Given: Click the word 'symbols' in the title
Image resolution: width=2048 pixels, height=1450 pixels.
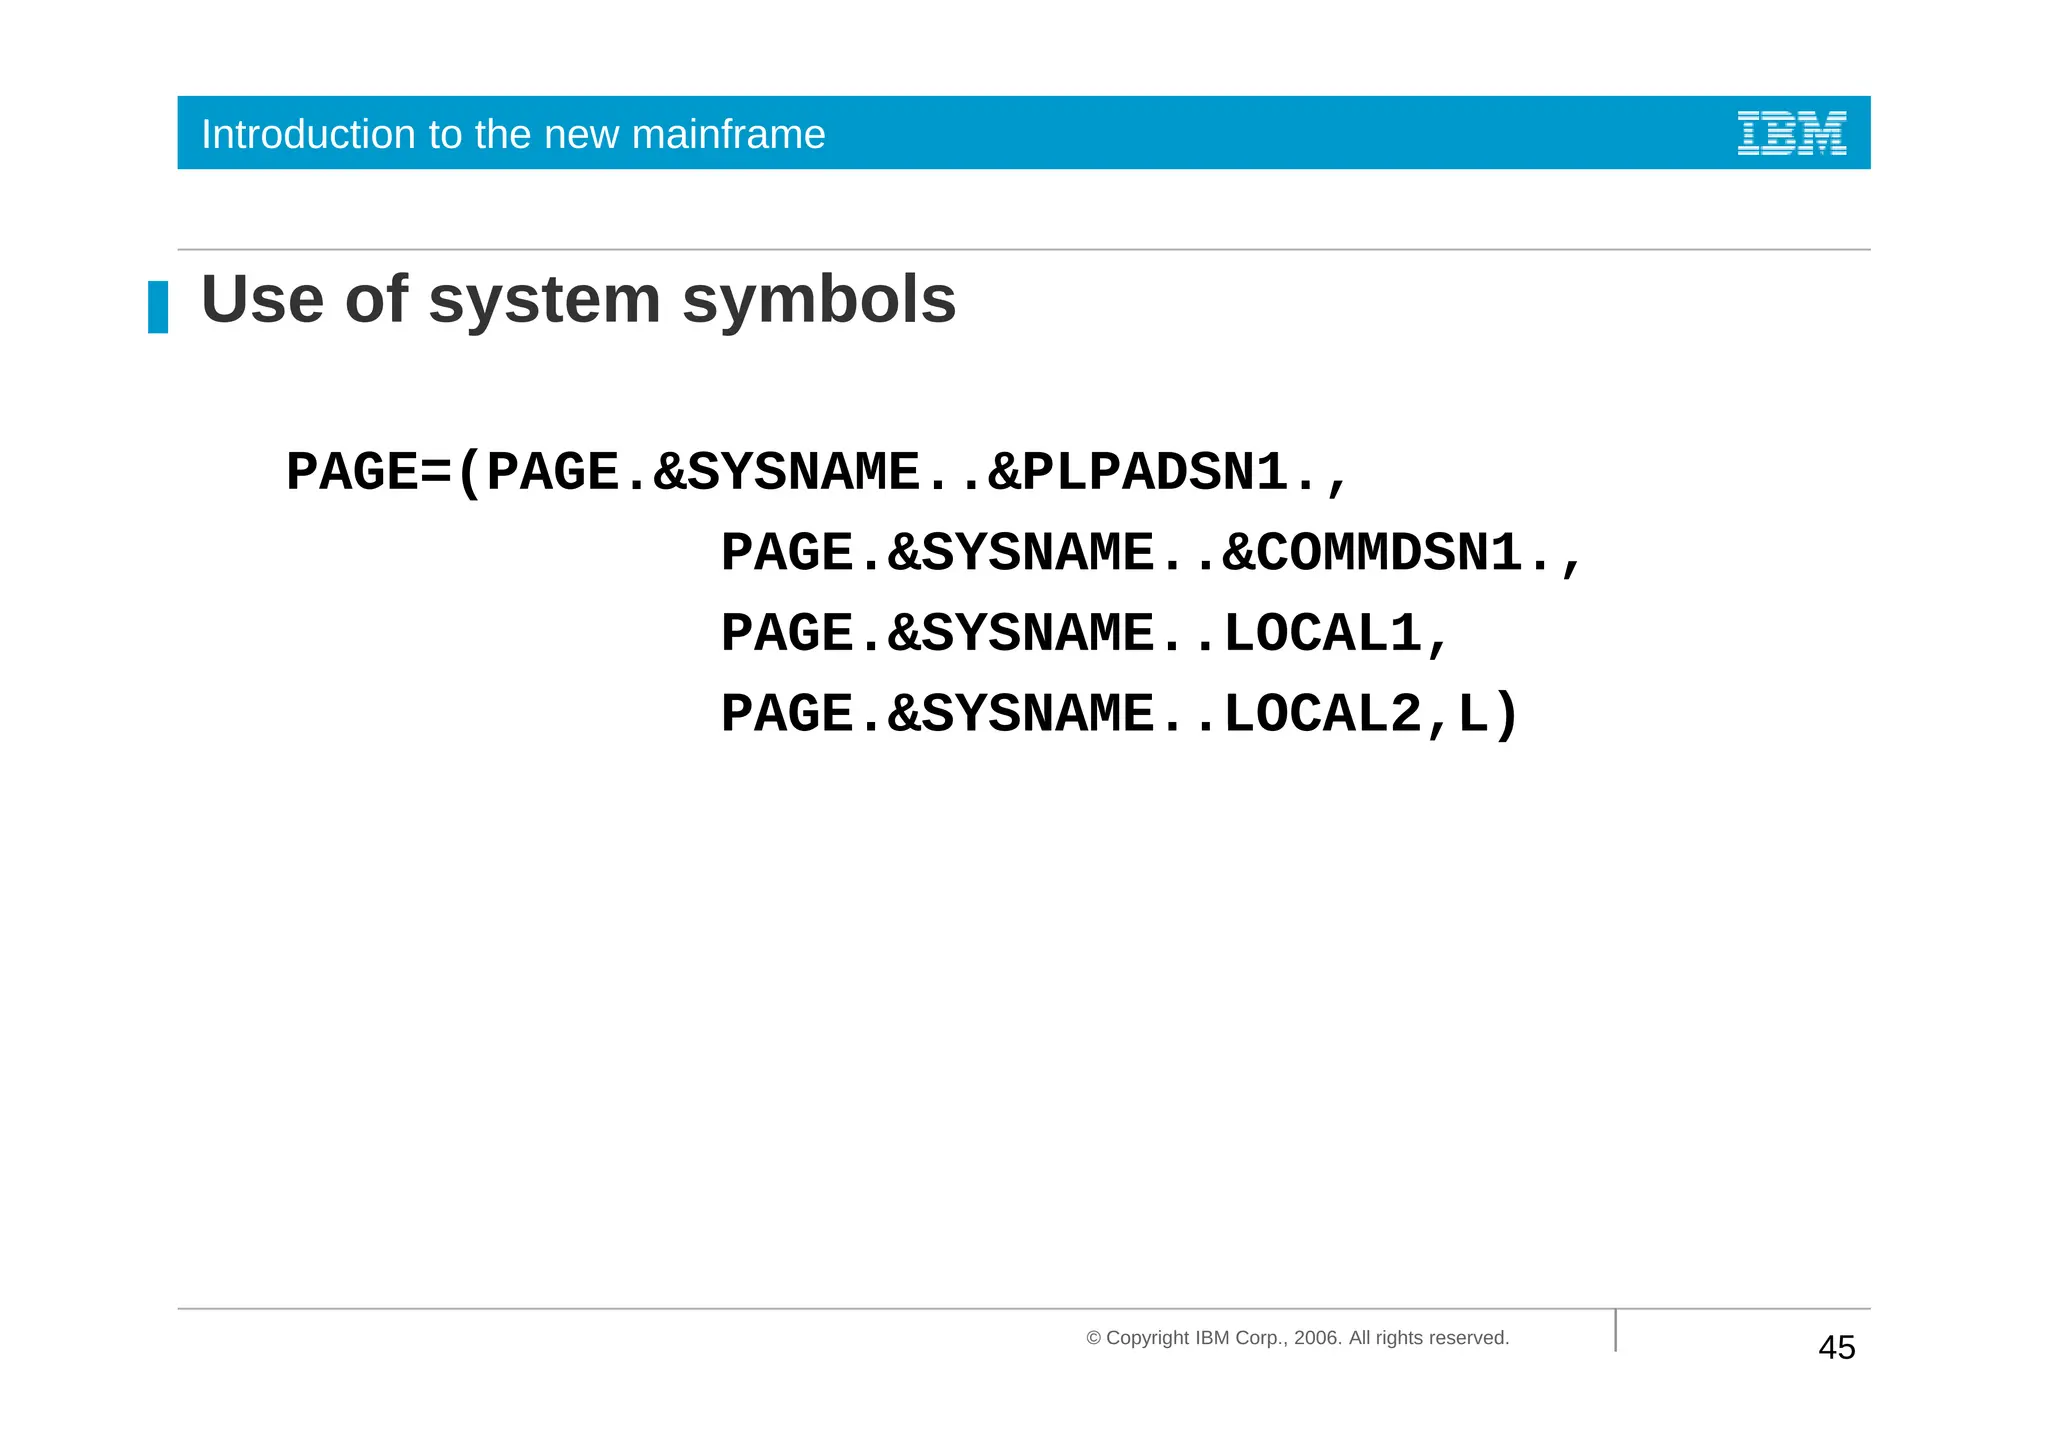Looking at the screenshot, I should pyautogui.click(x=818, y=299).
